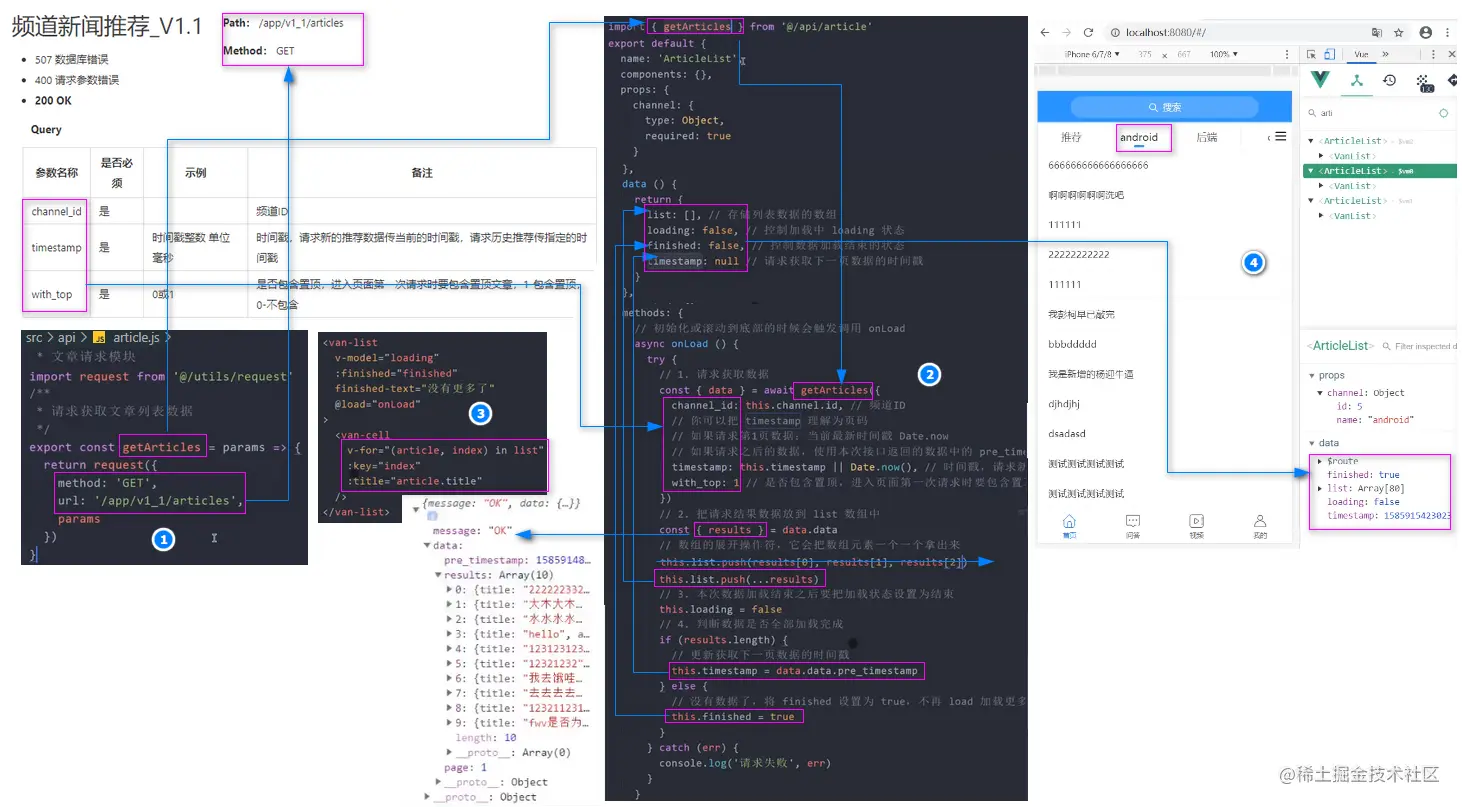Image resolution: width=1462 pixels, height=807 pixels.
Task: Open the Chrome profile avatar
Action: click(x=1425, y=32)
